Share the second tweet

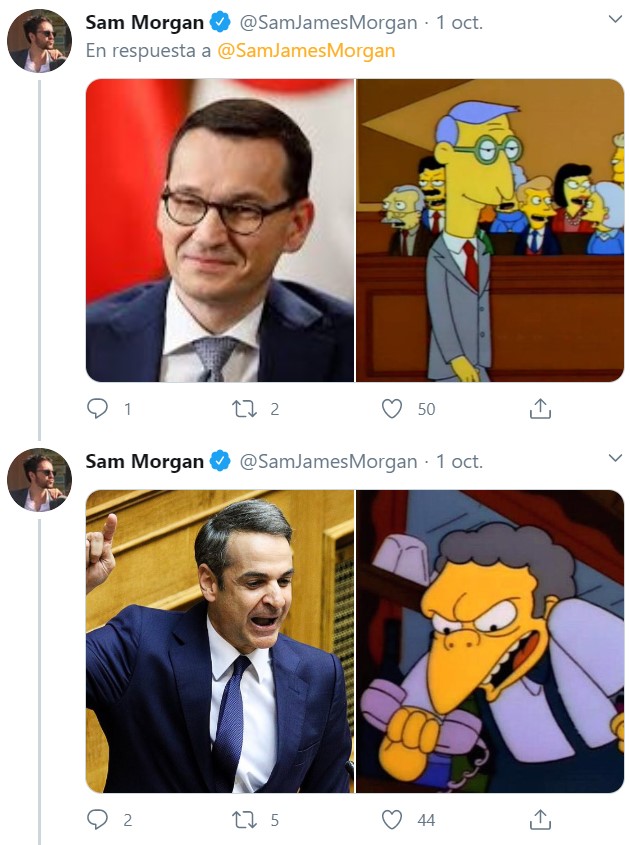[539, 819]
